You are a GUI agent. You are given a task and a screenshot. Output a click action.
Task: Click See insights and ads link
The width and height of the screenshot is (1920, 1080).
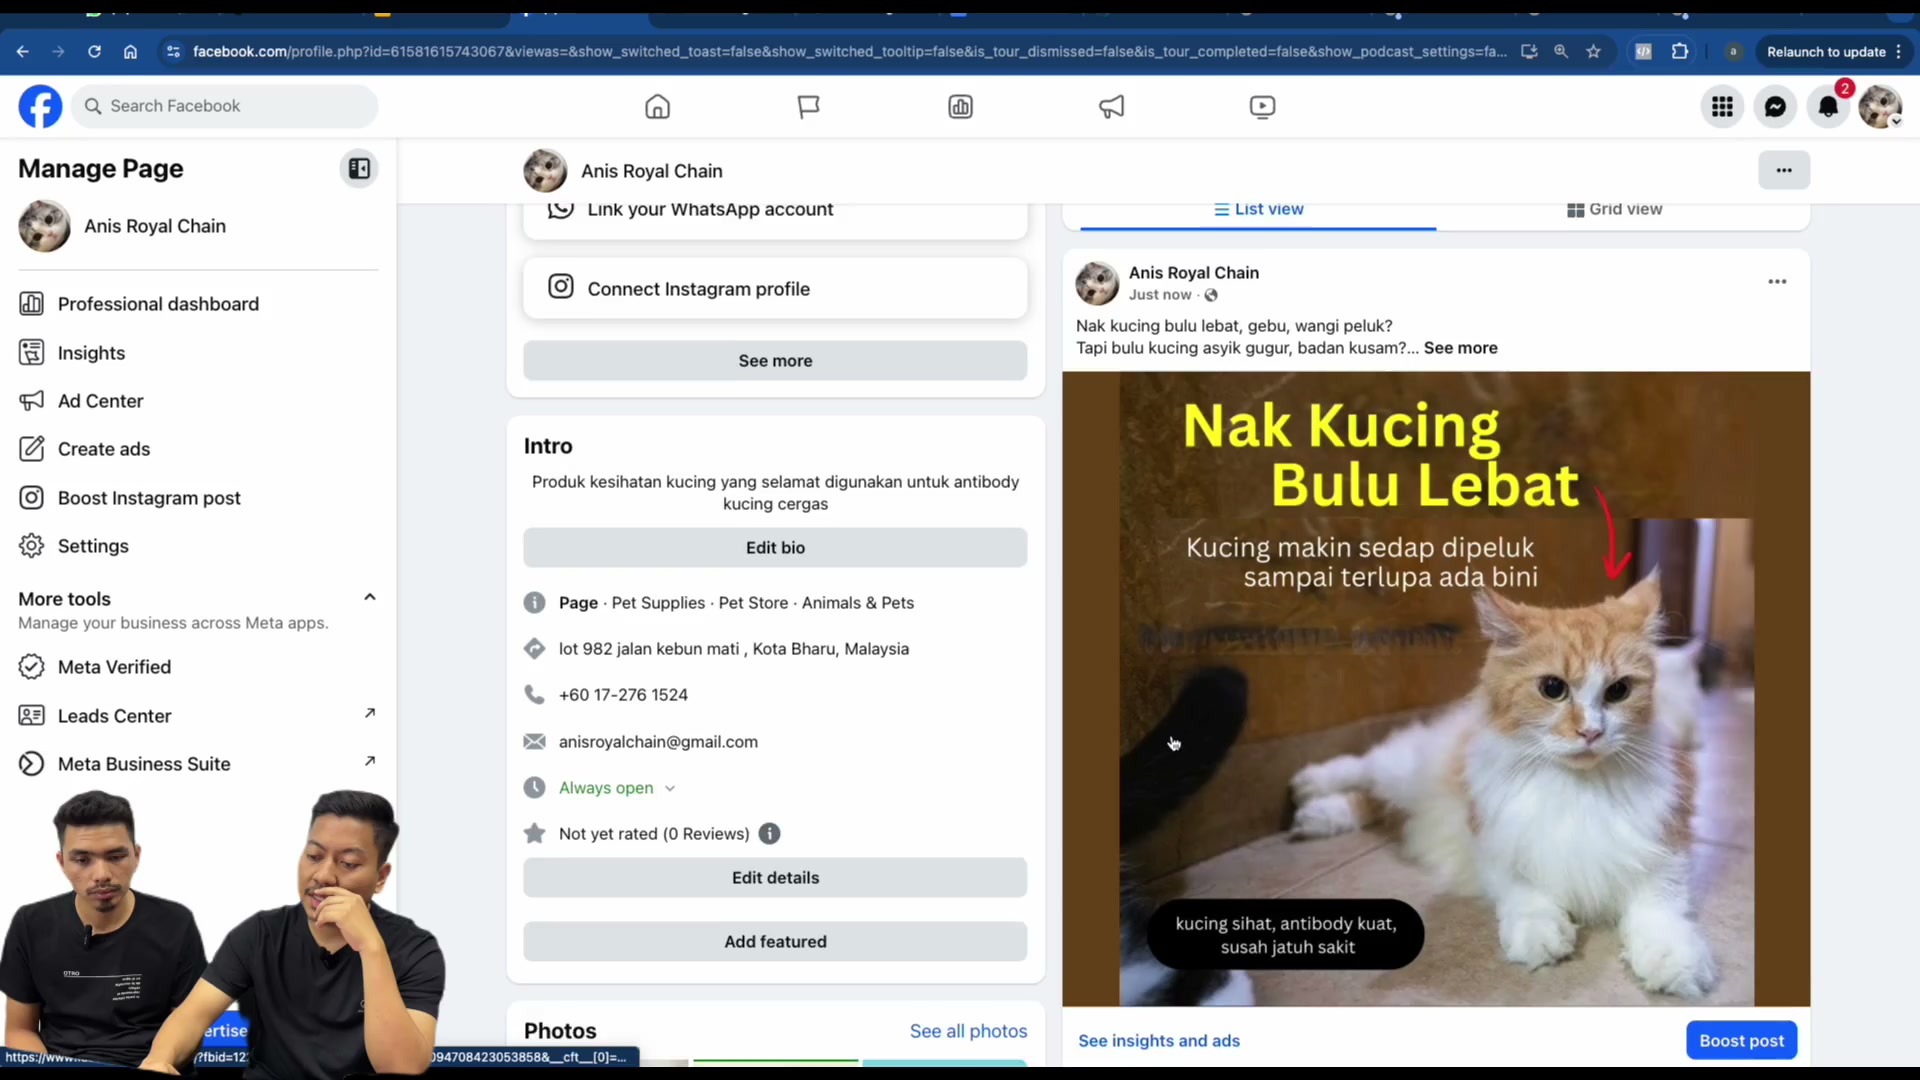tap(1159, 1041)
